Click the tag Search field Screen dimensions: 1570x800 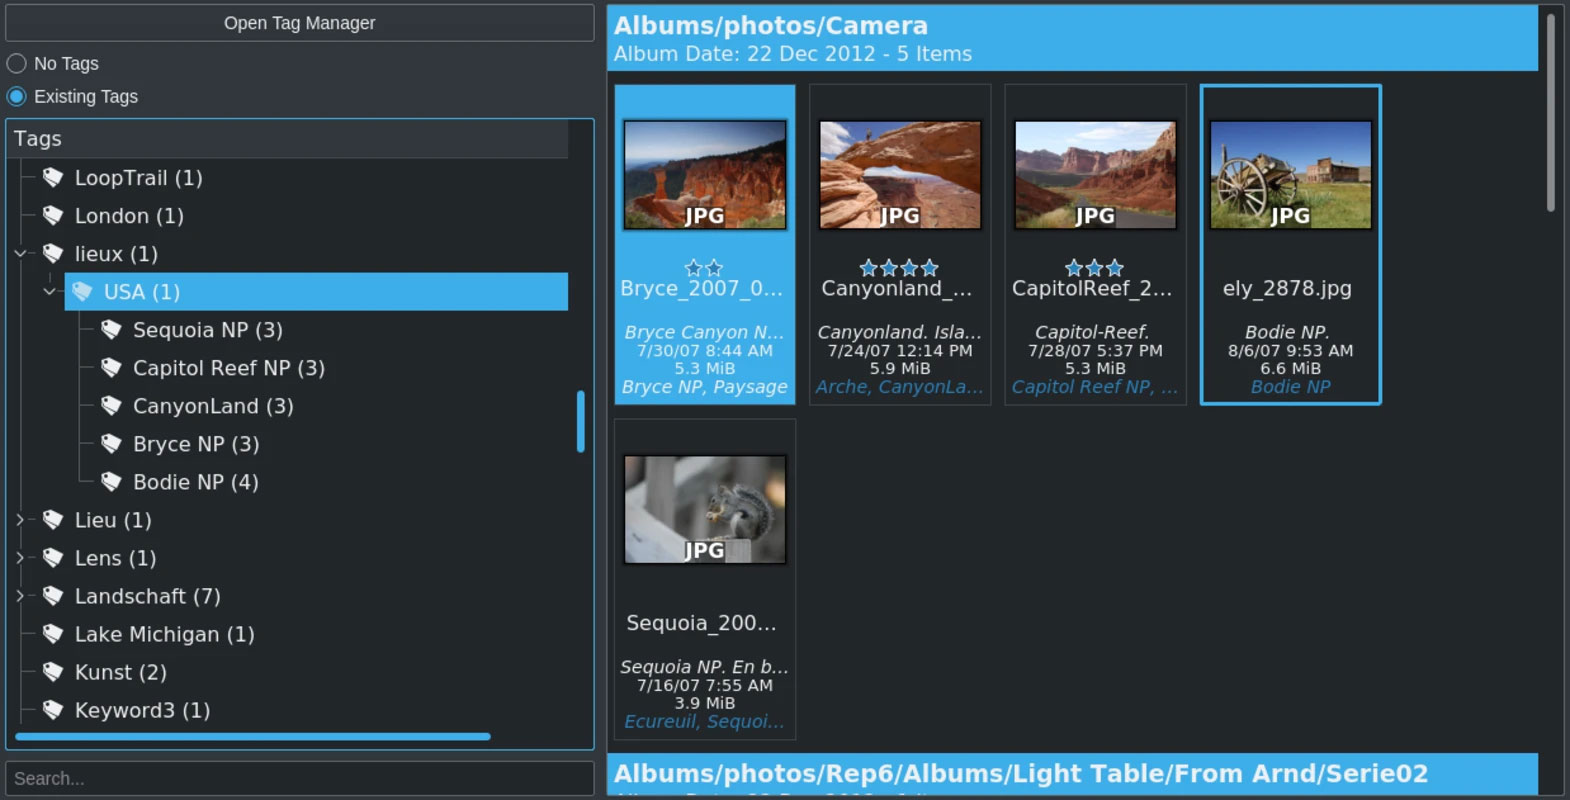coord(299,778)
